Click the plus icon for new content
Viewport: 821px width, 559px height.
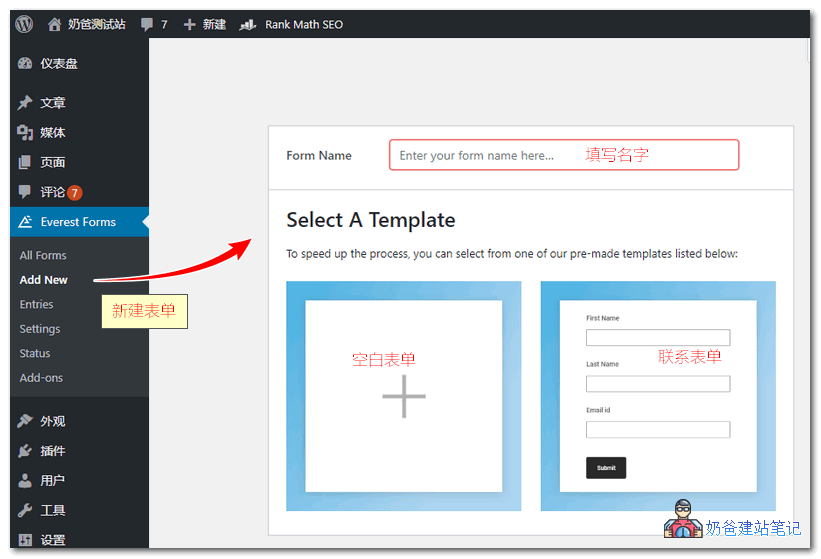190,24
